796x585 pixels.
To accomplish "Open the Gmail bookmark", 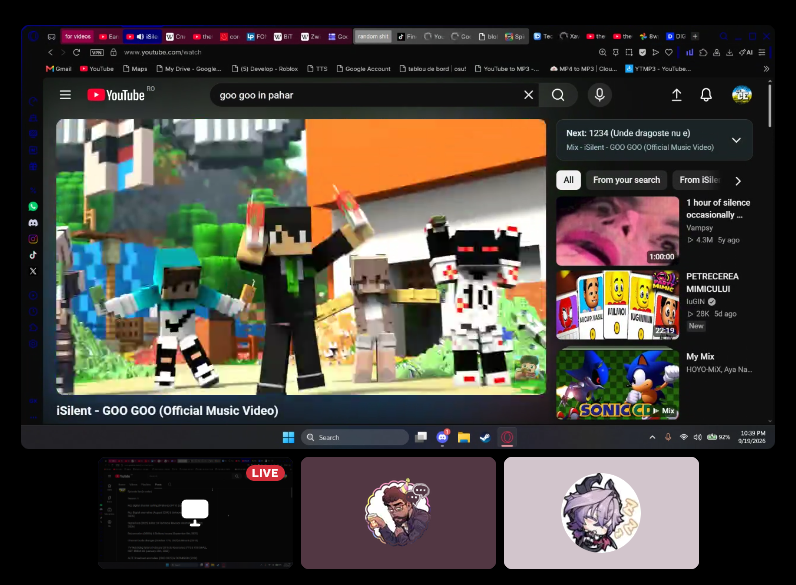I will click(58, 69).
